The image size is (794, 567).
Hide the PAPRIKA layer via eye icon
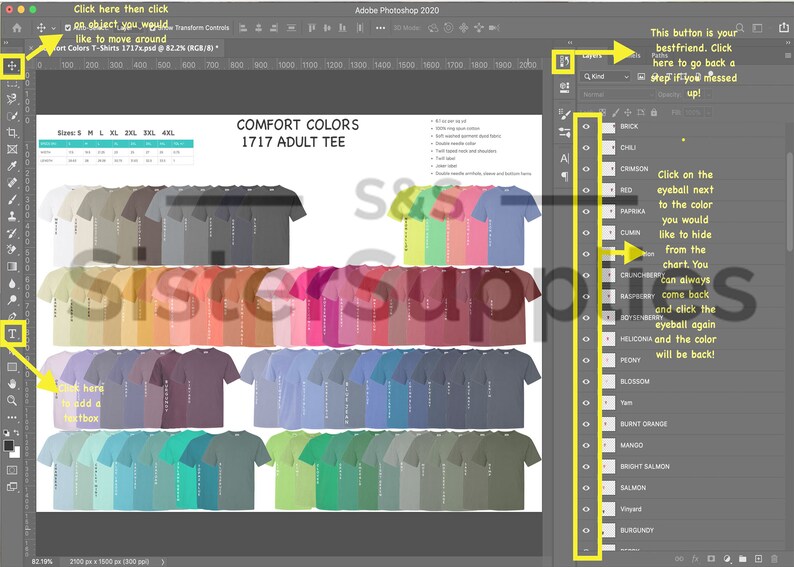point(586,212)
